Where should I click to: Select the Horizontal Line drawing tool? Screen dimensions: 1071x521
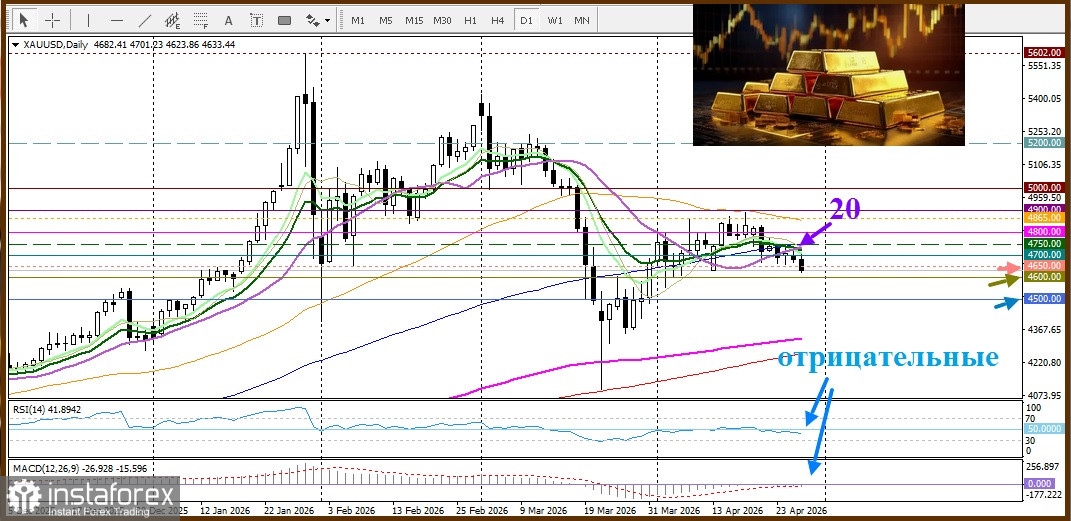point(117,20)
